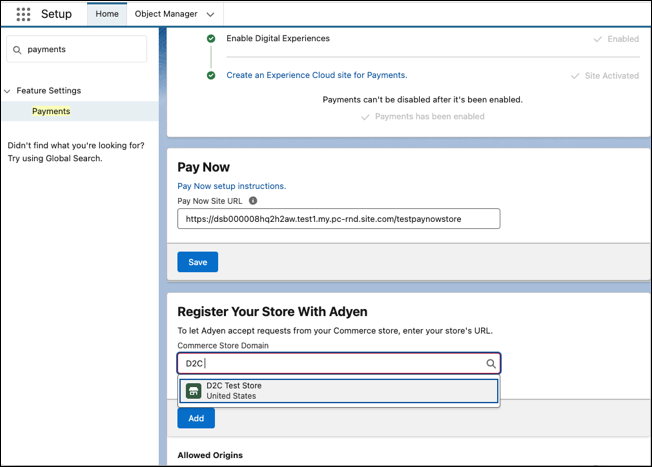The width and height of the screenshot is (652, 467).
Task: Select Payments in the setup tree
Action: [51, 111]
